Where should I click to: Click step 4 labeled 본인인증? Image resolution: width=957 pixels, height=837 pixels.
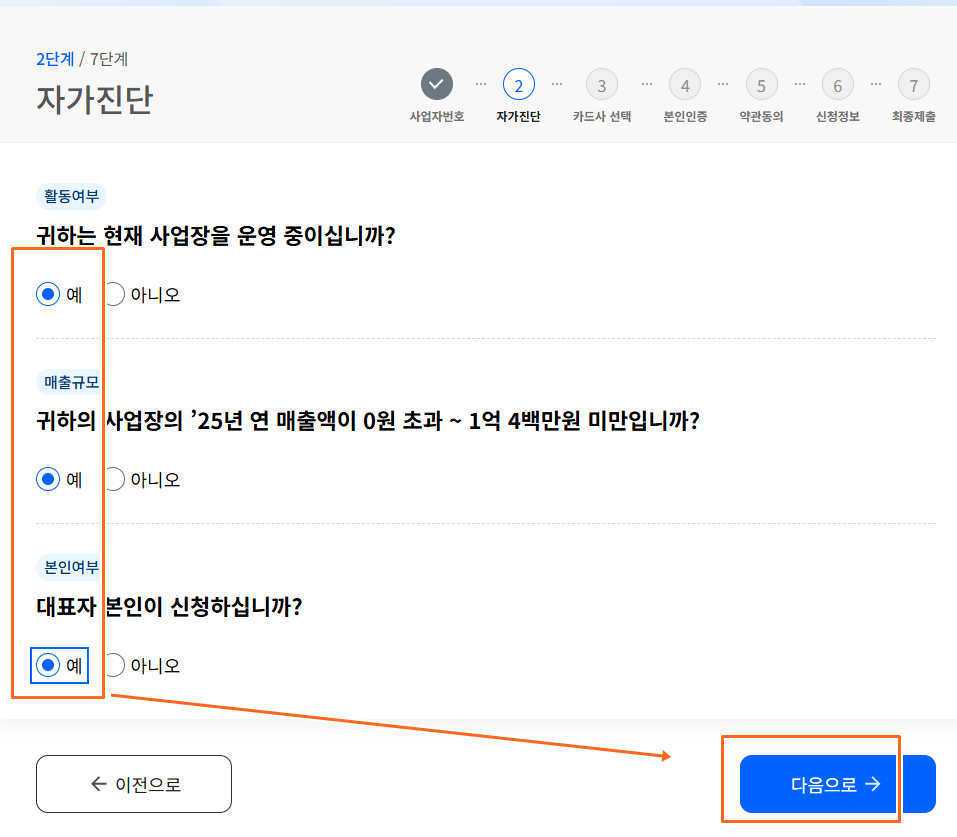point(684,85)
